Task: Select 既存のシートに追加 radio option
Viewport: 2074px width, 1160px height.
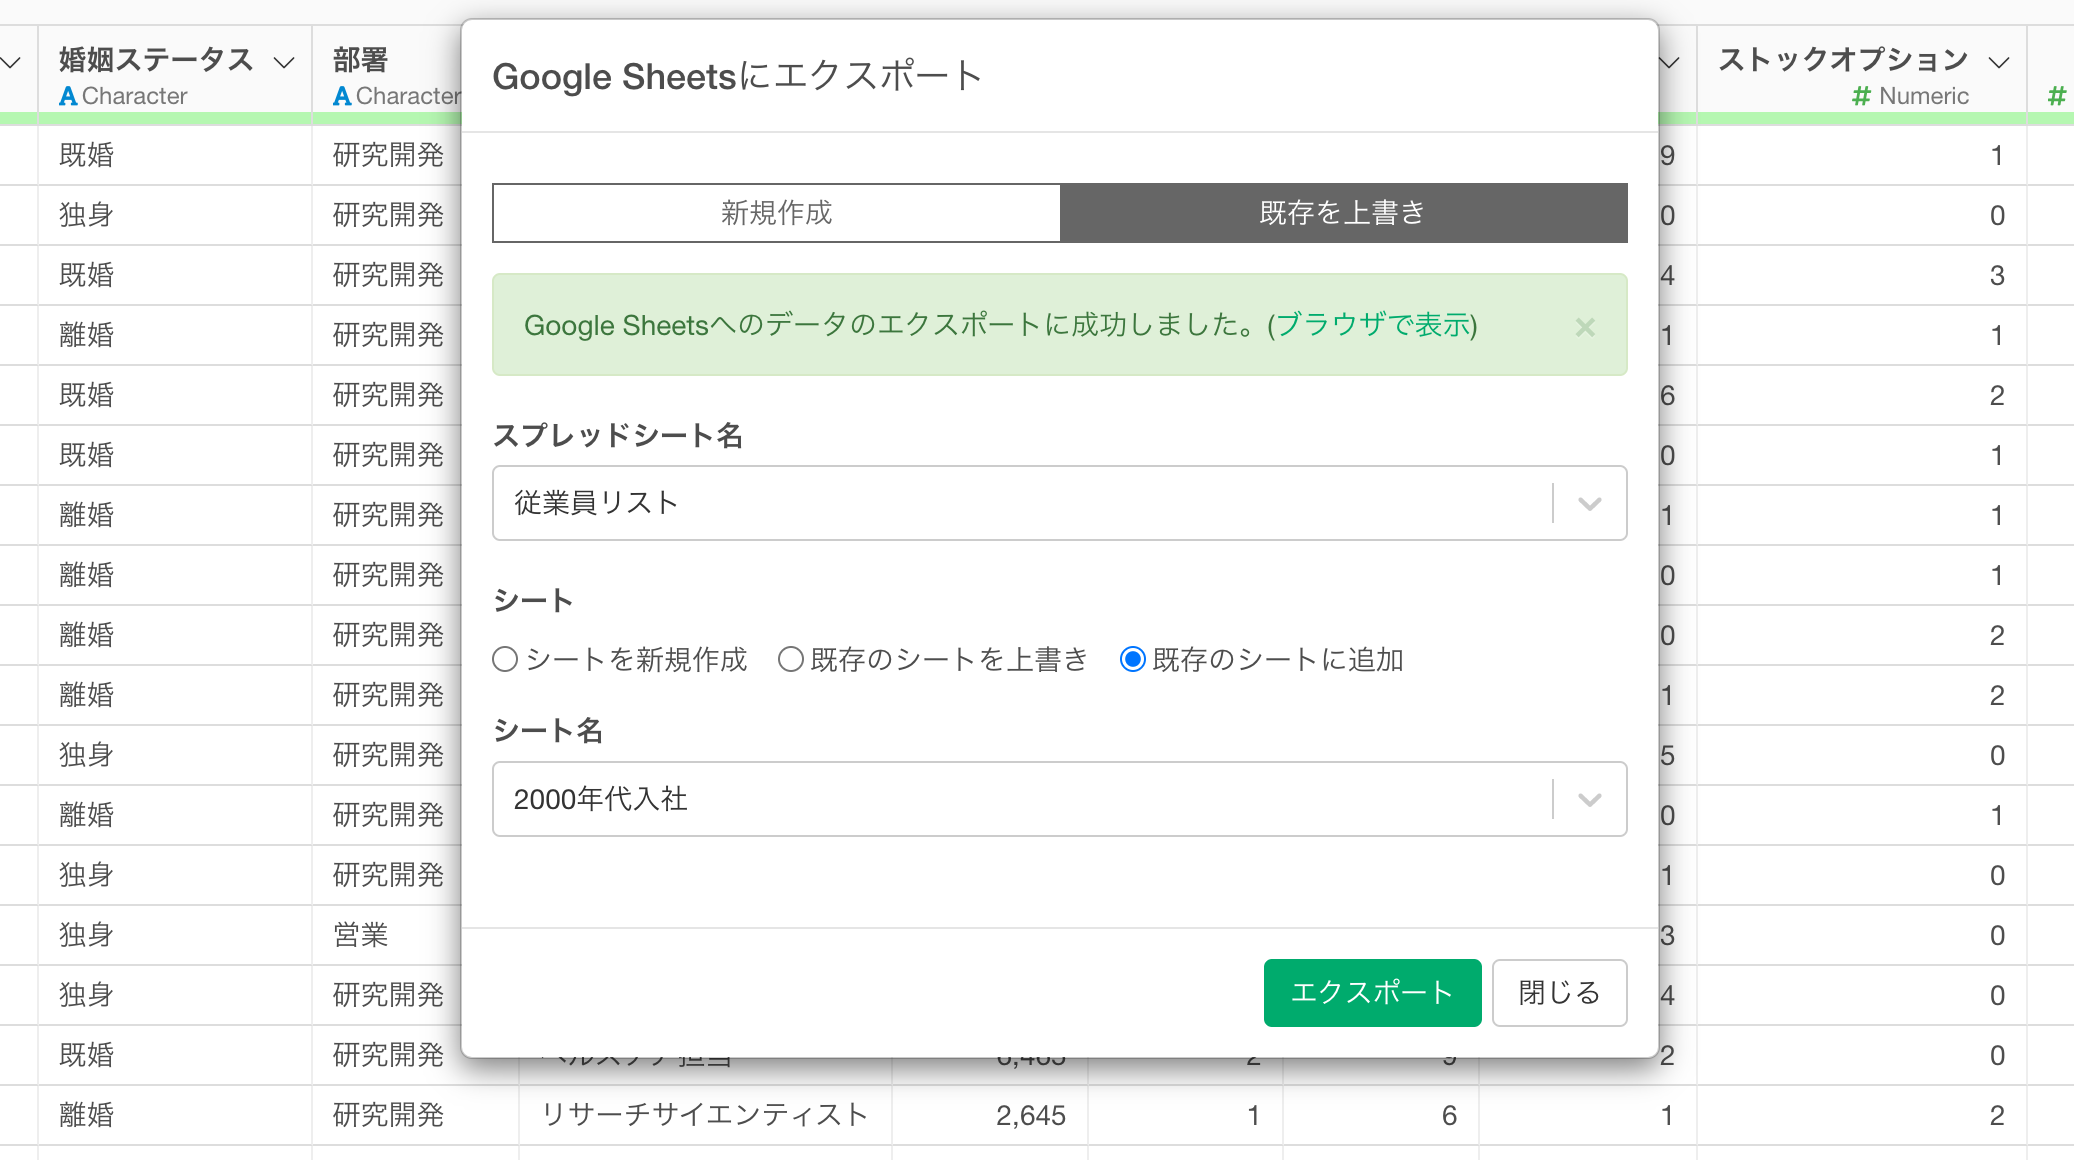Action: (x=1132, y=660)
